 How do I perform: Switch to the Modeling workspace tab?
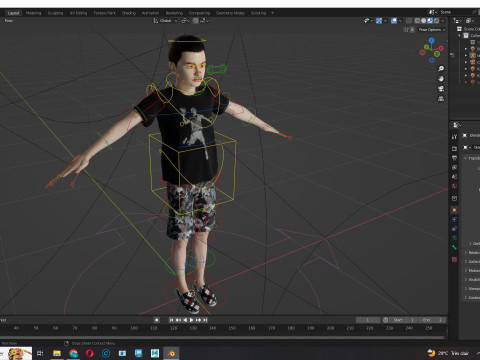tap(33, 13)
